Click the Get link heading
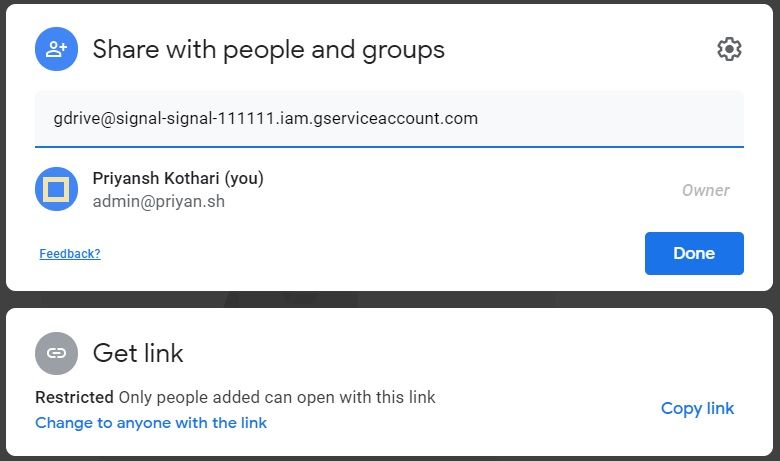Viewport: 780px width, 461px height. point(138,353)
